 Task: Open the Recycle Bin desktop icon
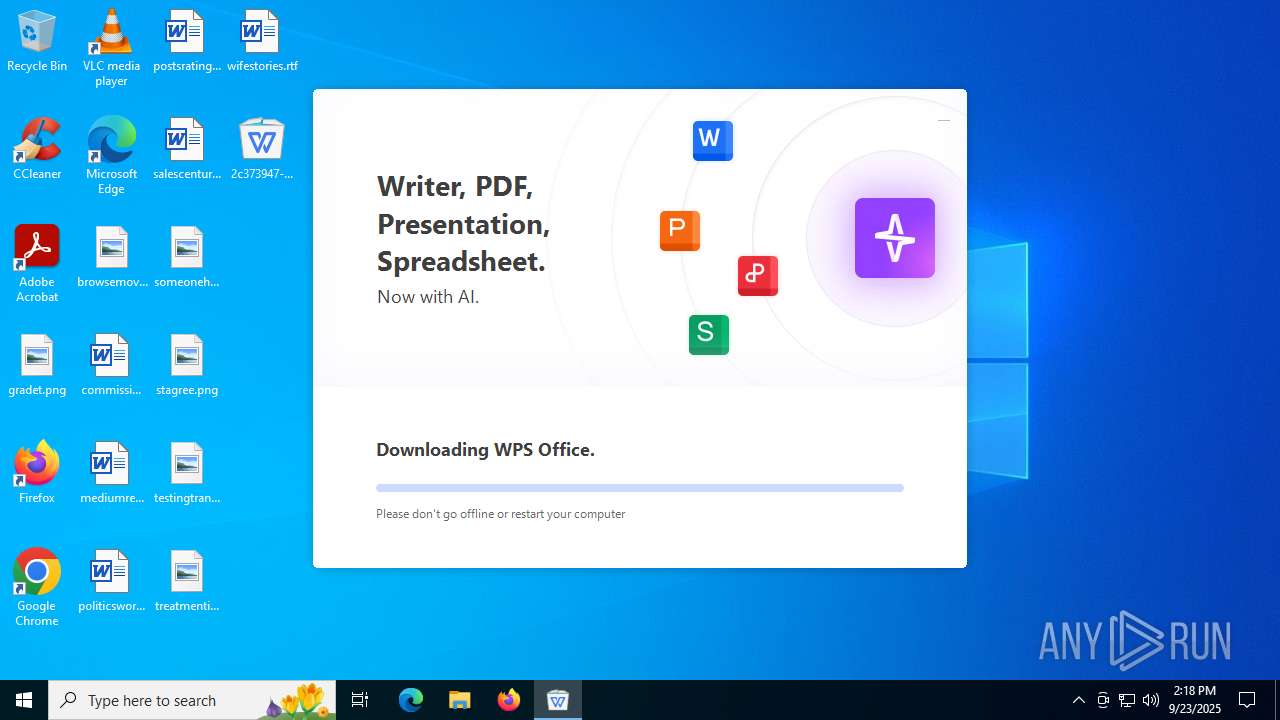37,42
